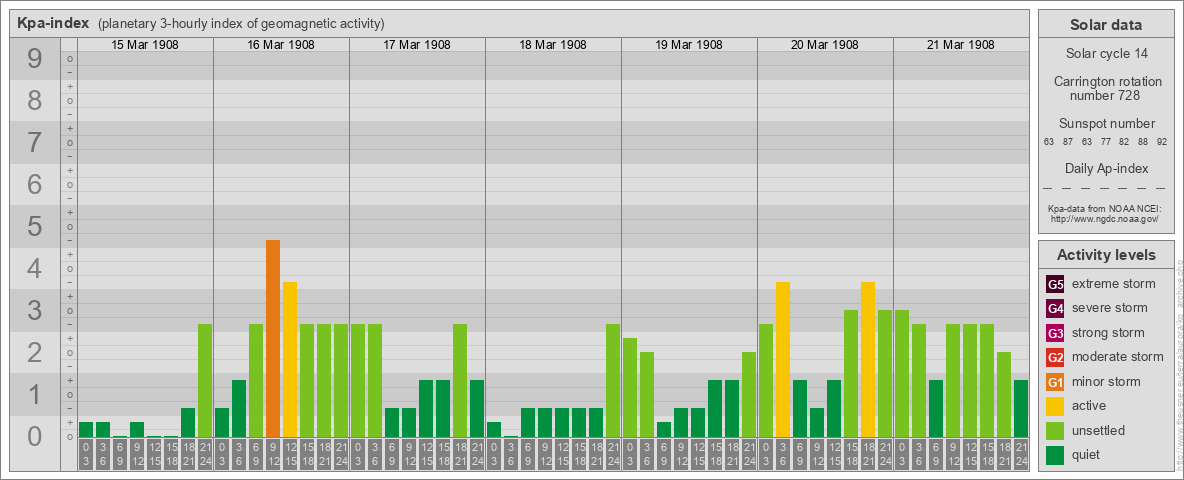This screenshot has width=1184, height=480.
Task: Click the light green 18-21h bar on 17 Mar 1908
Action: pos(460,380)
